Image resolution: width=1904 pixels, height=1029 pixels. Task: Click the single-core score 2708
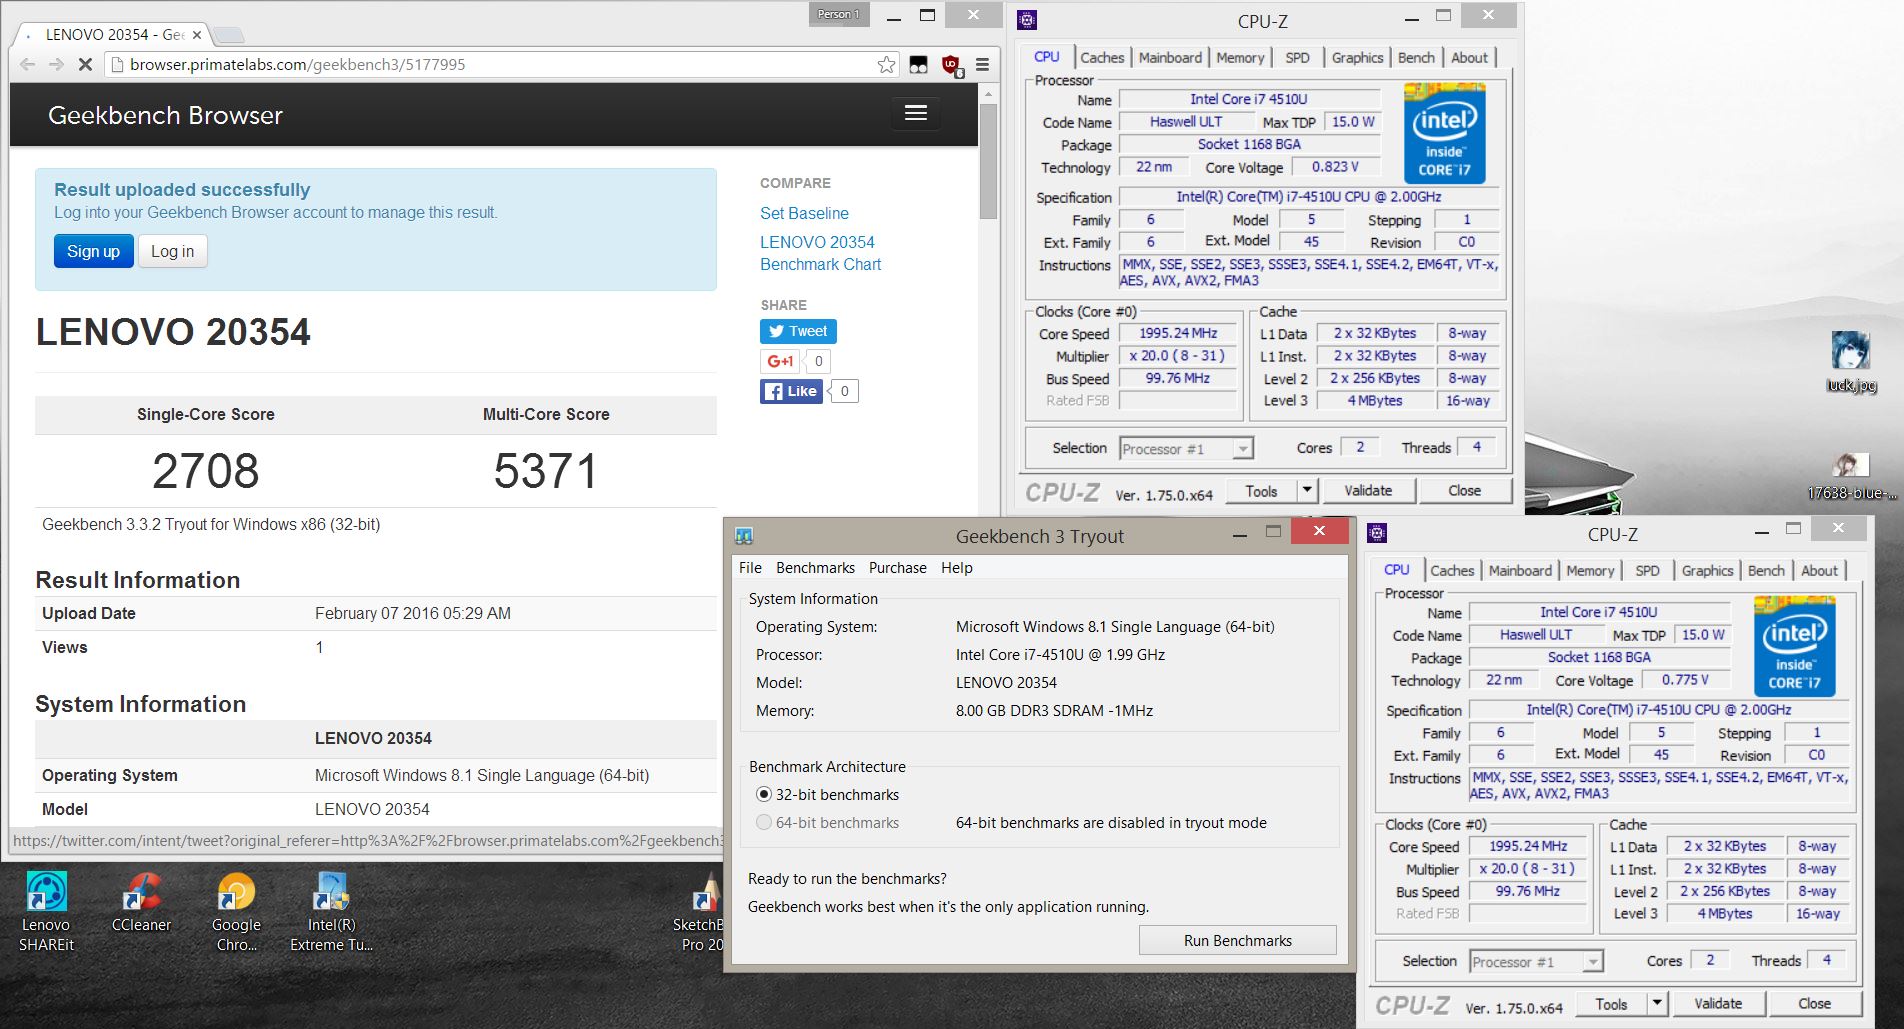point(206,471)
